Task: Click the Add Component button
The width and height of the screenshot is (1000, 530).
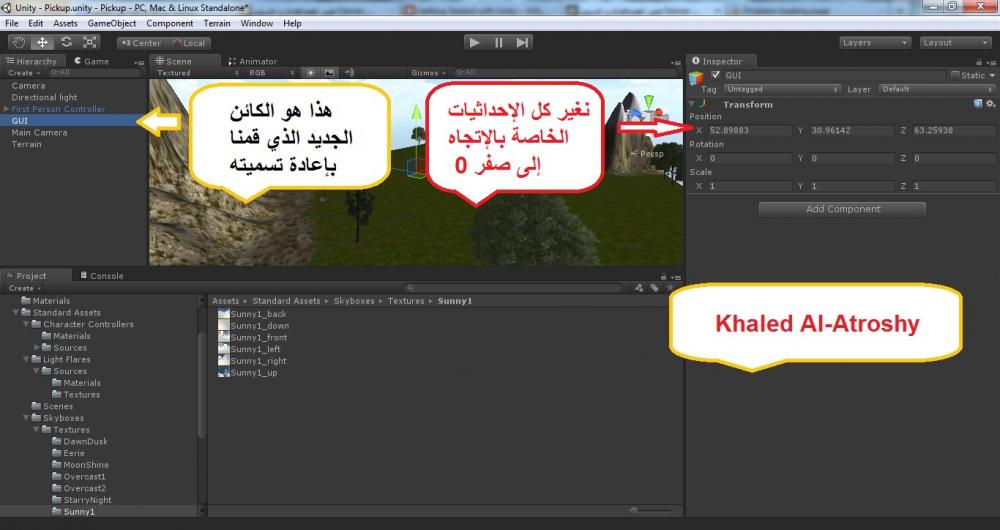Action: coord(842,209)
